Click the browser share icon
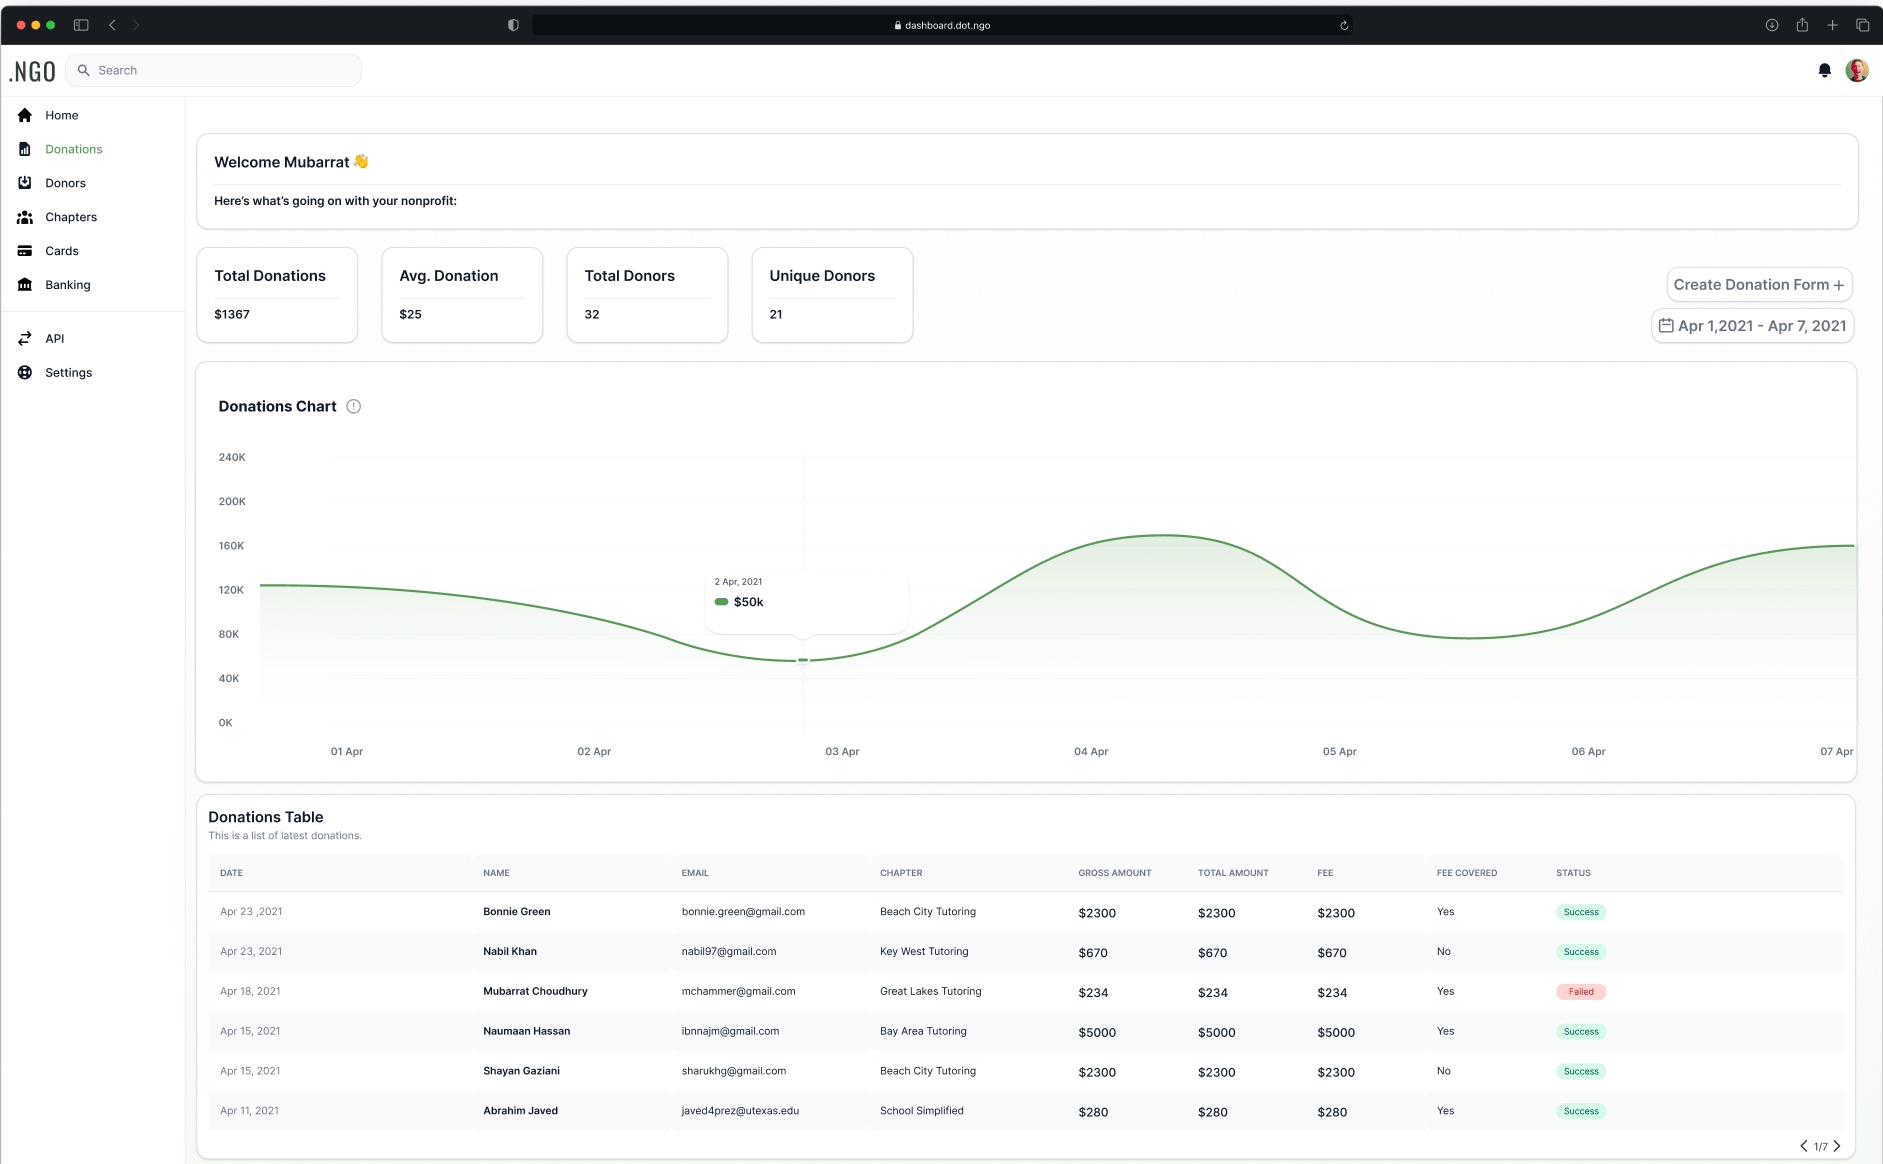 coord(1802,25)
